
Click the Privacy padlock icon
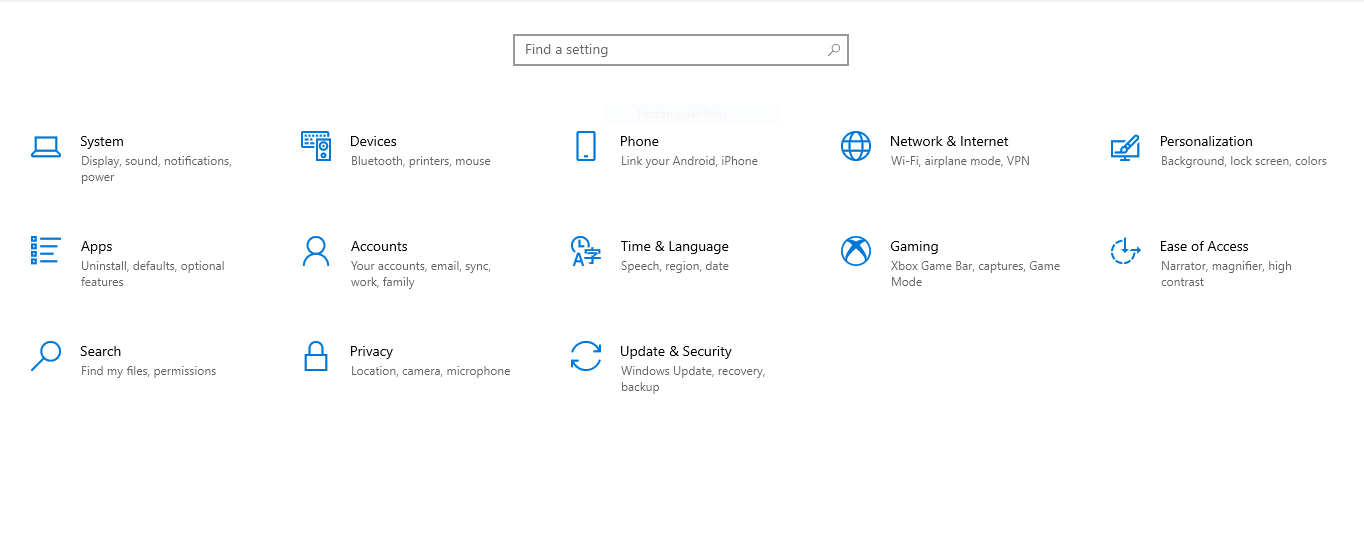tap(316, 356)
